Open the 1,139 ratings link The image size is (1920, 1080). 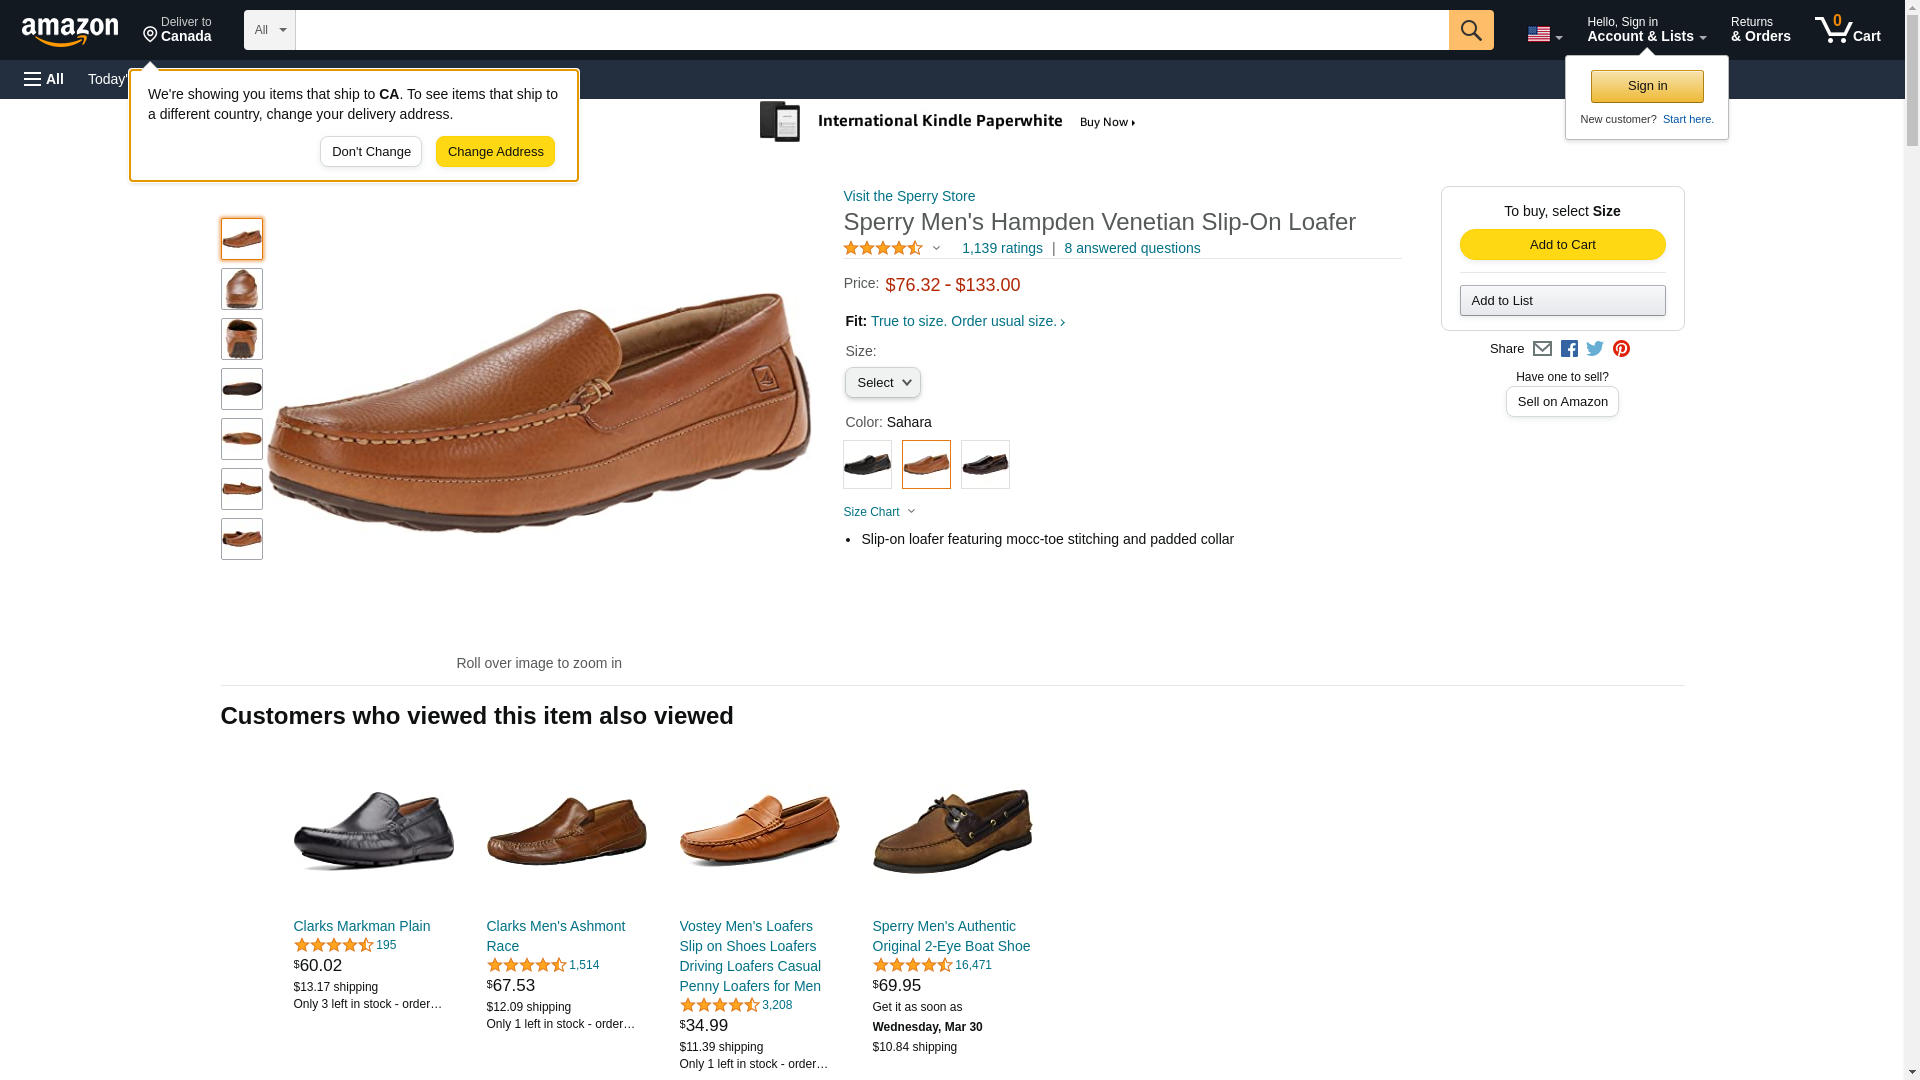point(1001,248)
